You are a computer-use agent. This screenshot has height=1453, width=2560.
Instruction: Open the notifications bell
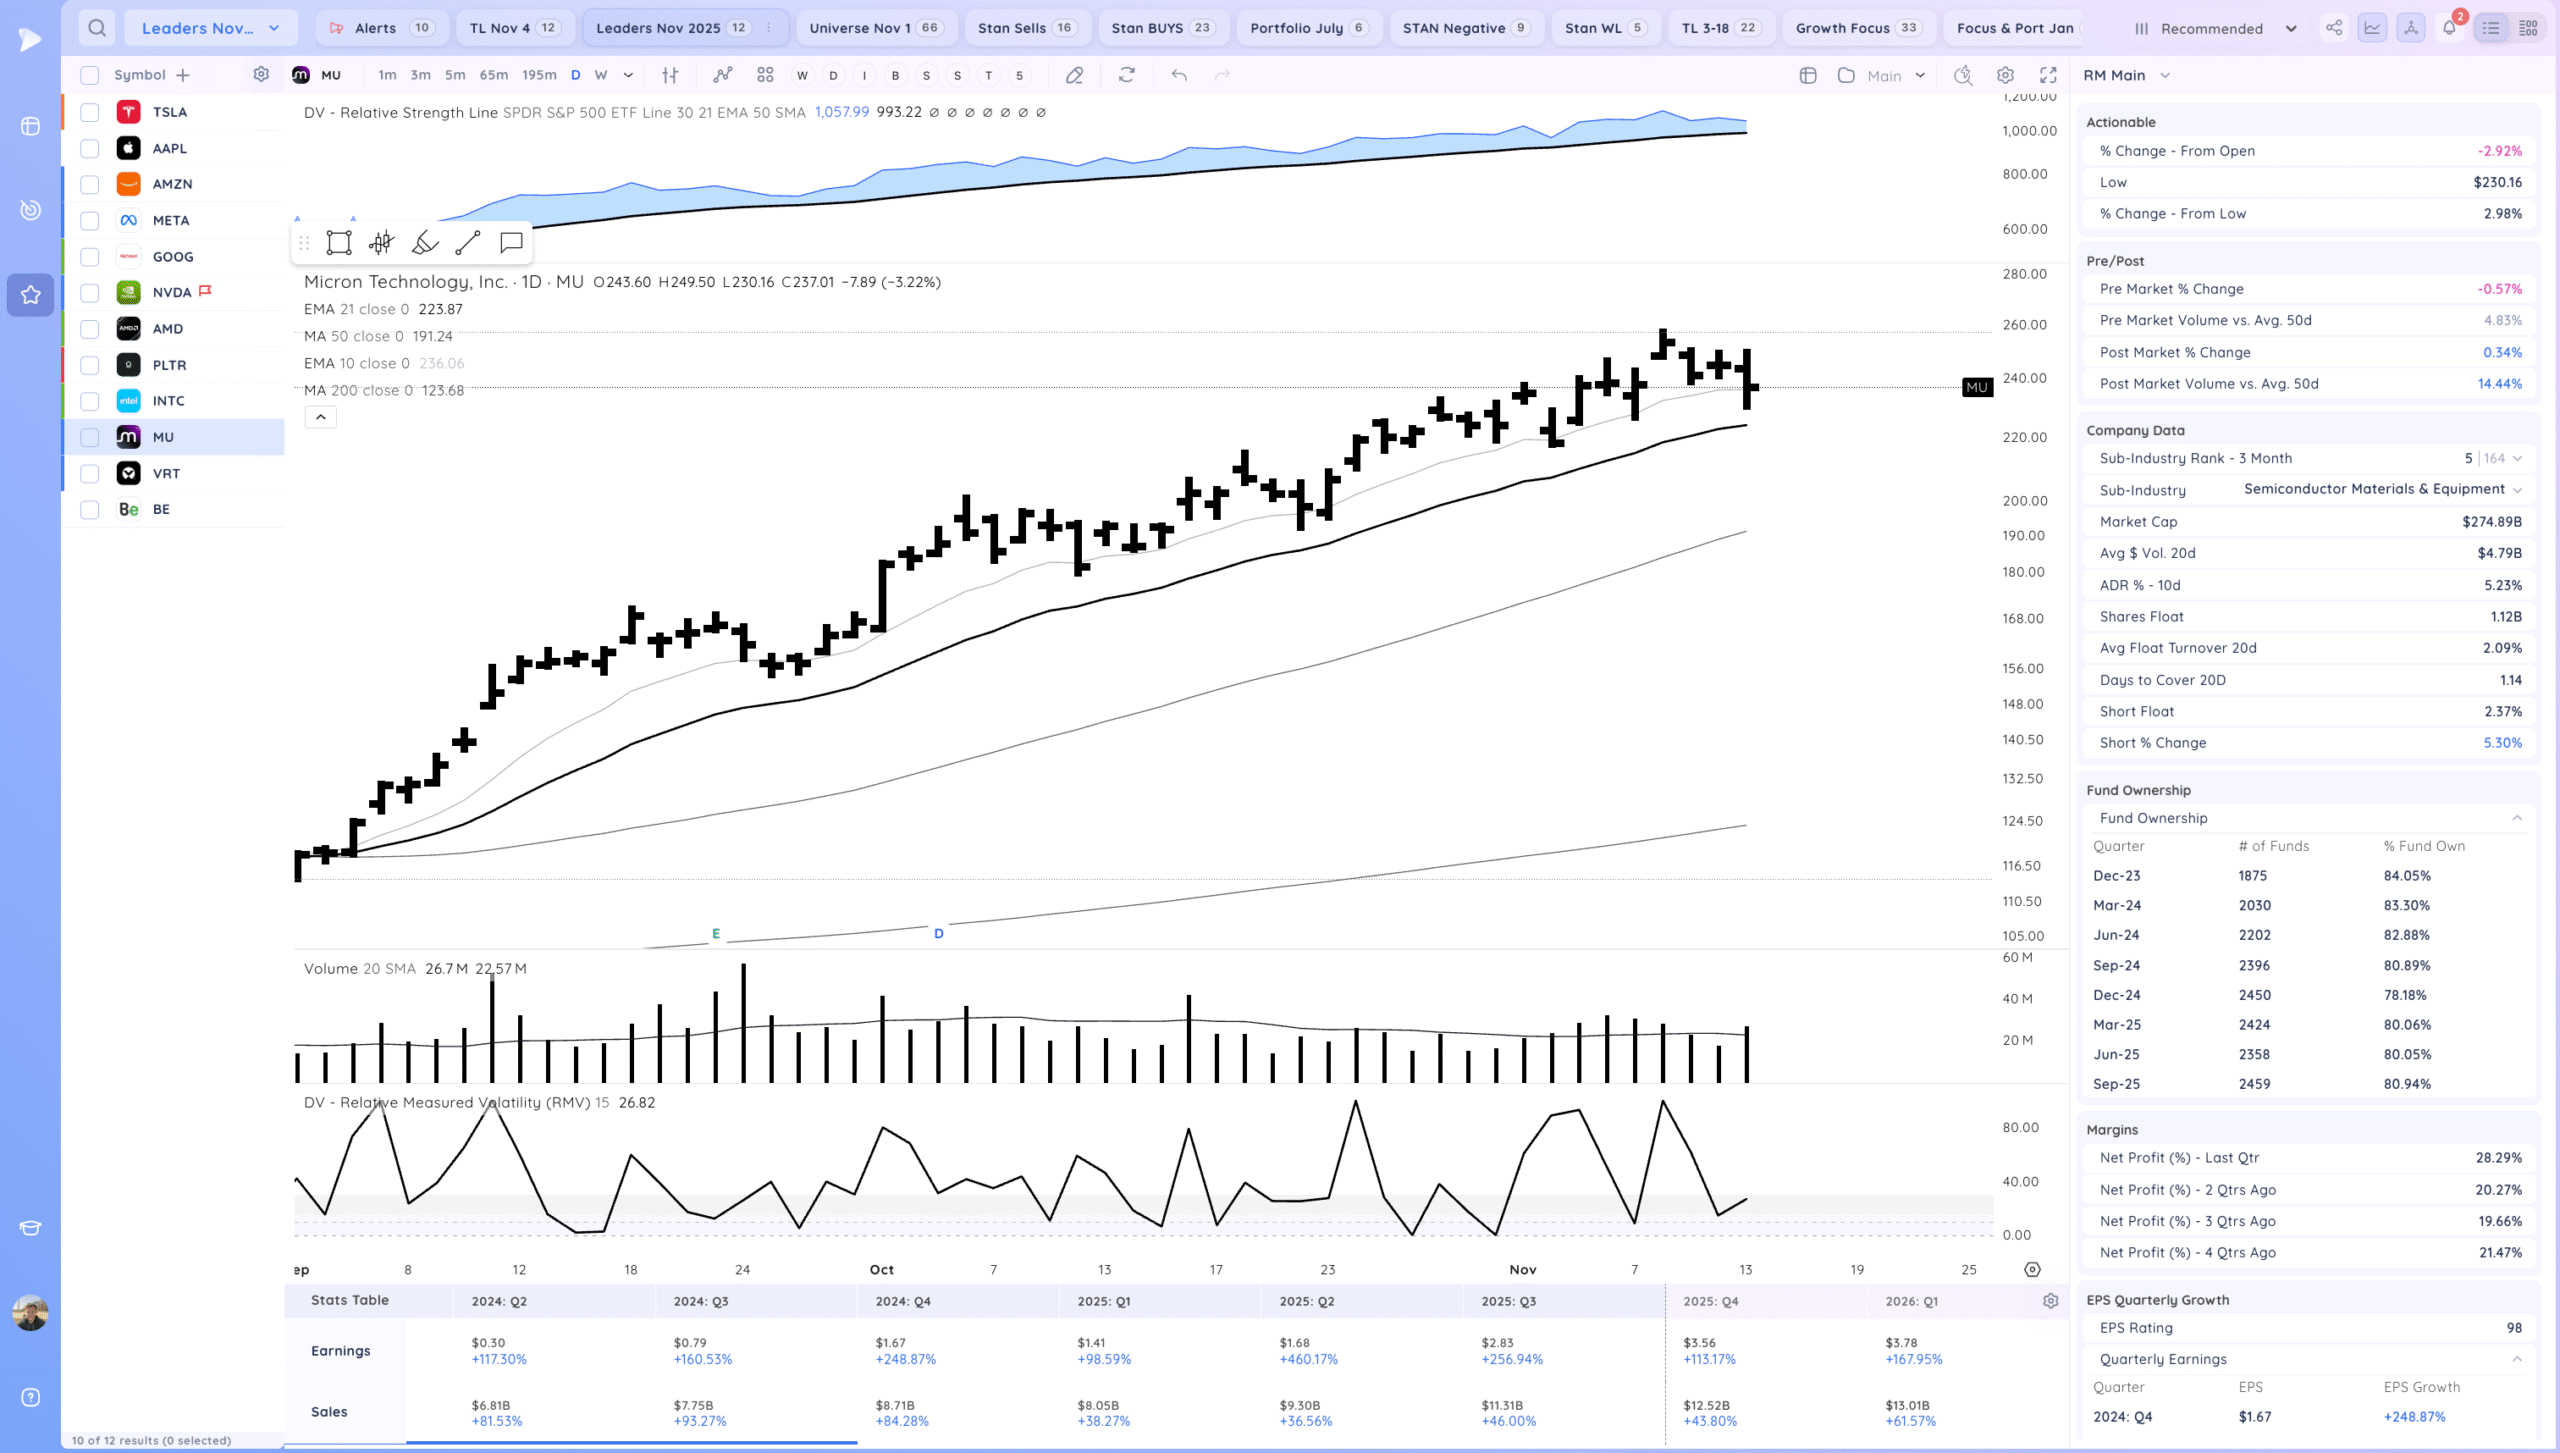tap(2449, 28)
